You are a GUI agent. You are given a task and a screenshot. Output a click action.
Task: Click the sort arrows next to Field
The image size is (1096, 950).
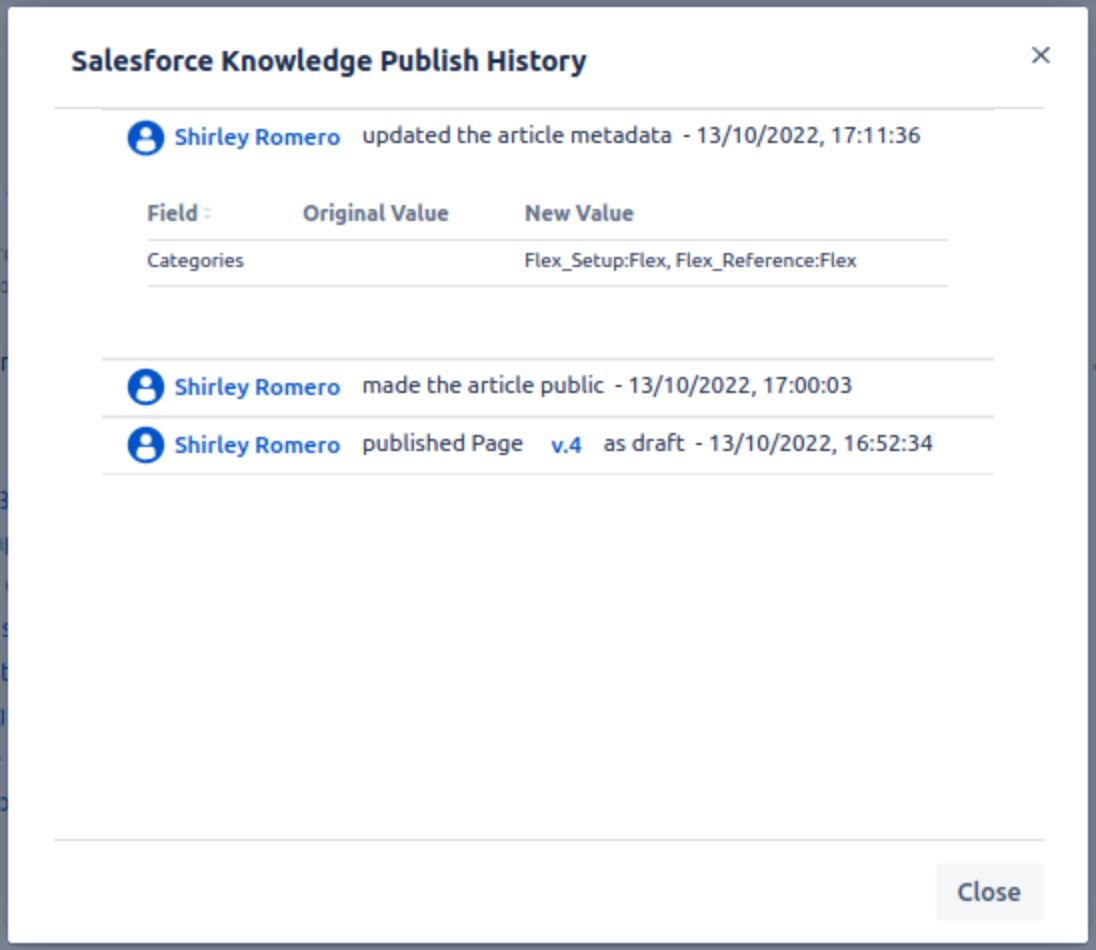[207, 214]
